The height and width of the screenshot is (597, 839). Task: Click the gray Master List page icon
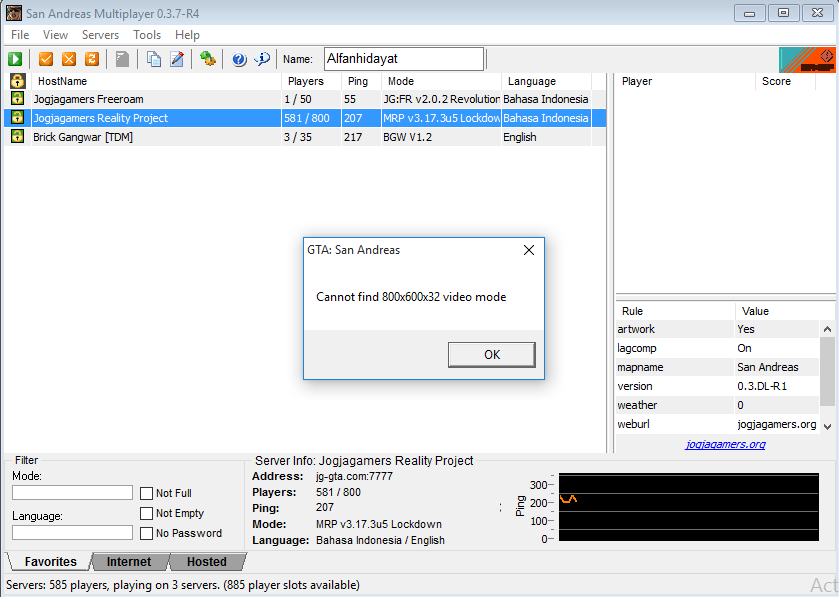click(123, 59)
